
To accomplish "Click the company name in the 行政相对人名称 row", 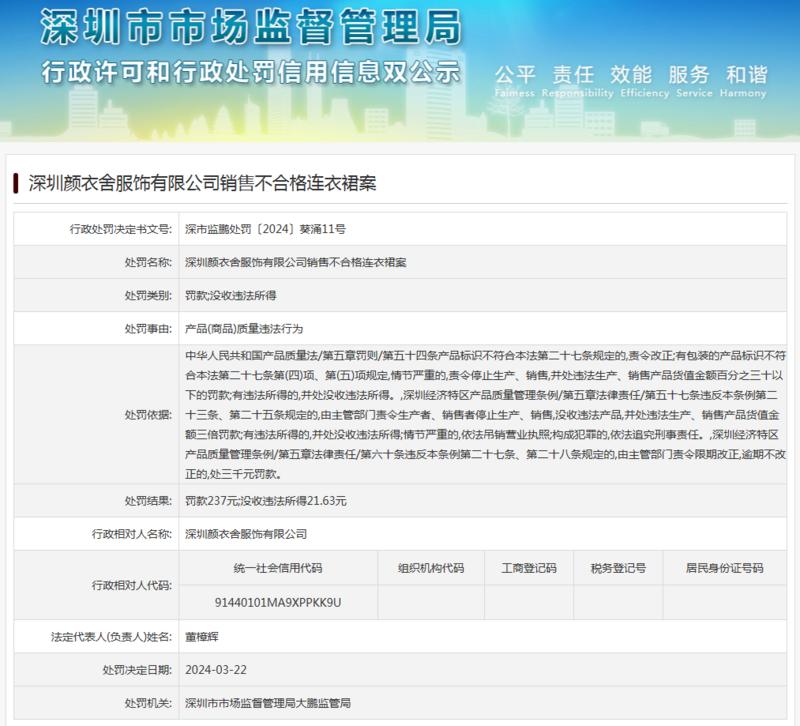I will click(246, 534).
